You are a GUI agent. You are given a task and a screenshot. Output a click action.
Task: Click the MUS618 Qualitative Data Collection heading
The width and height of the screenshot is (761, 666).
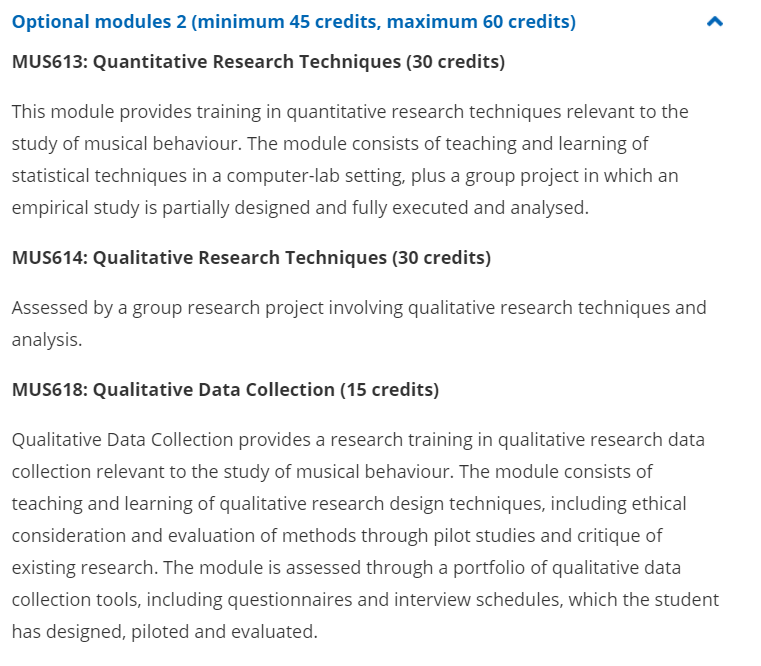pos(225,389)
